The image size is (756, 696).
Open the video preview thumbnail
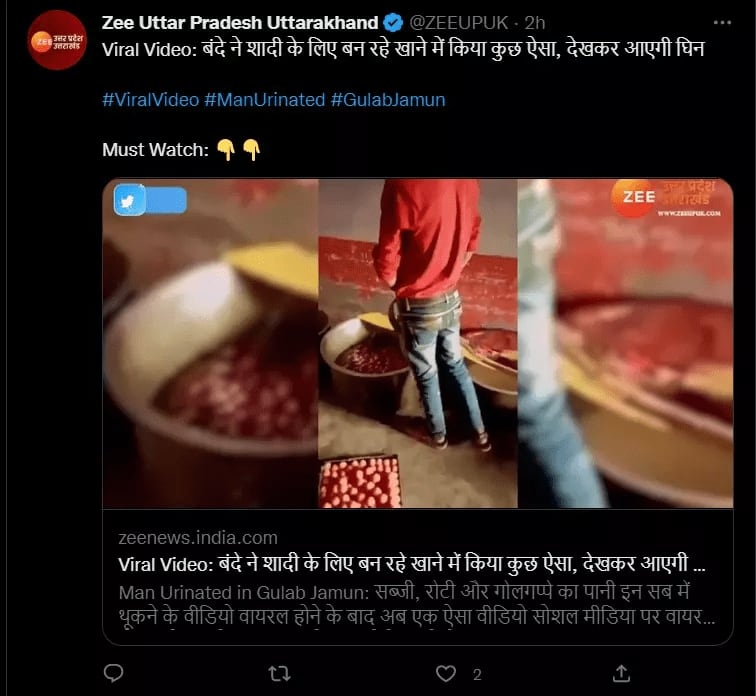coord(418,343)
